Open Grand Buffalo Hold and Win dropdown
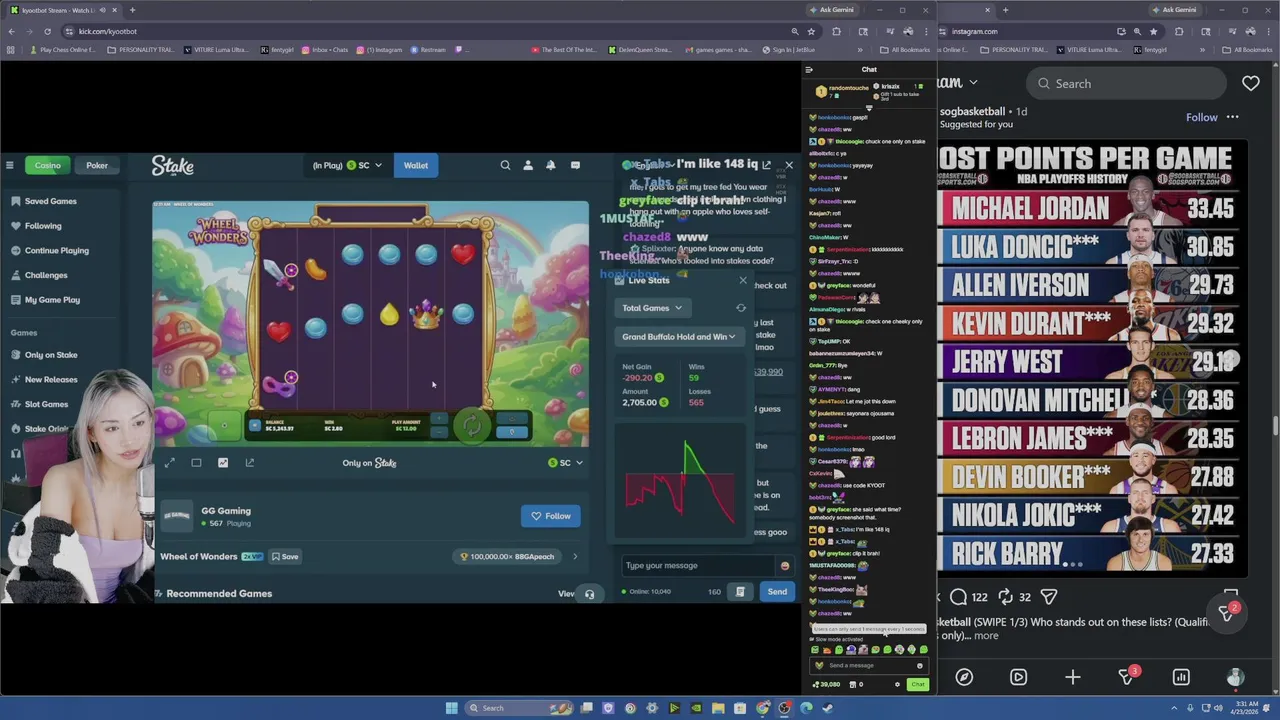 (x=678, y=337)
